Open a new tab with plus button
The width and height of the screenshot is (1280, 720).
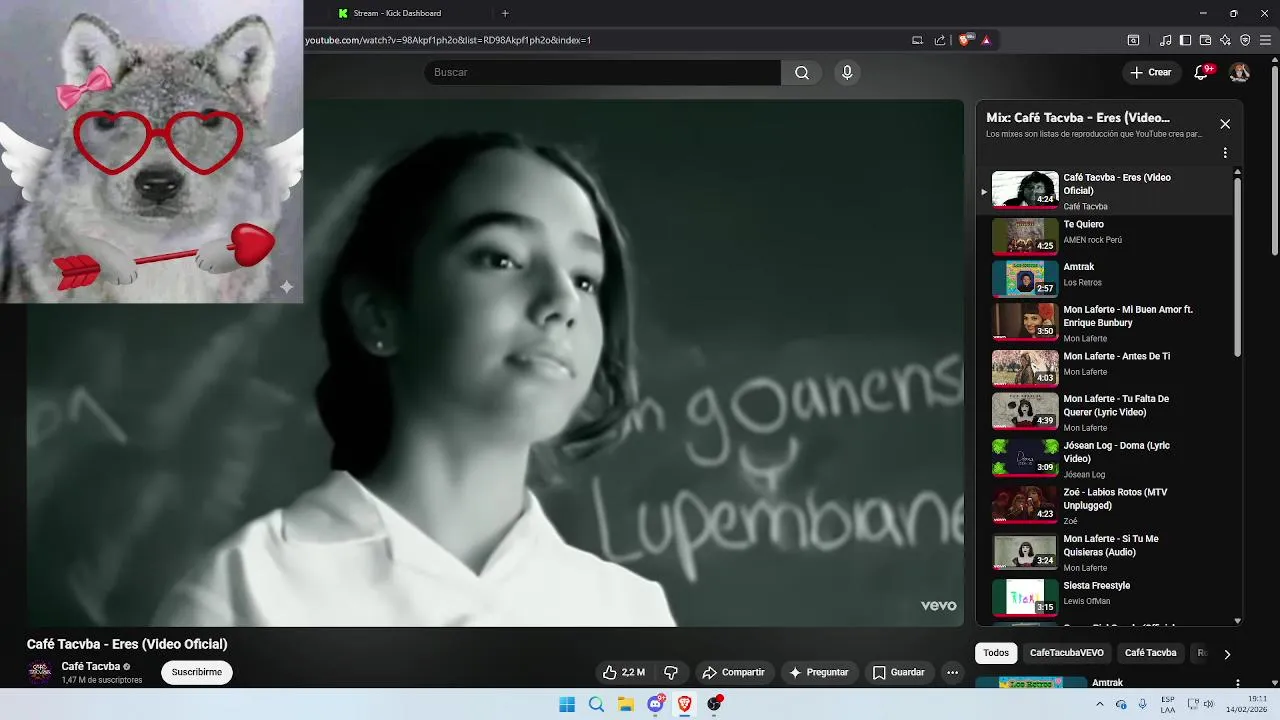click(x=505, y=13)
